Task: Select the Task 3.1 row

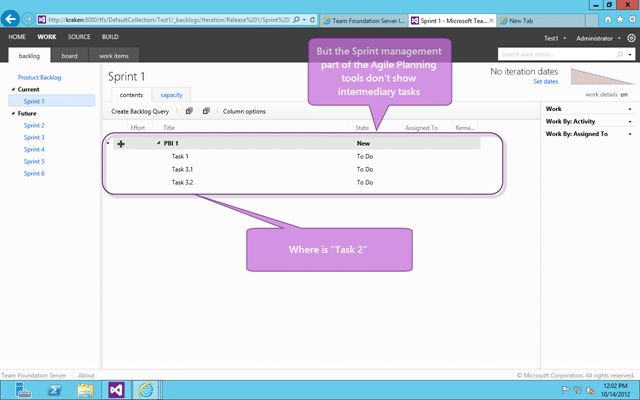Action: 296,169
